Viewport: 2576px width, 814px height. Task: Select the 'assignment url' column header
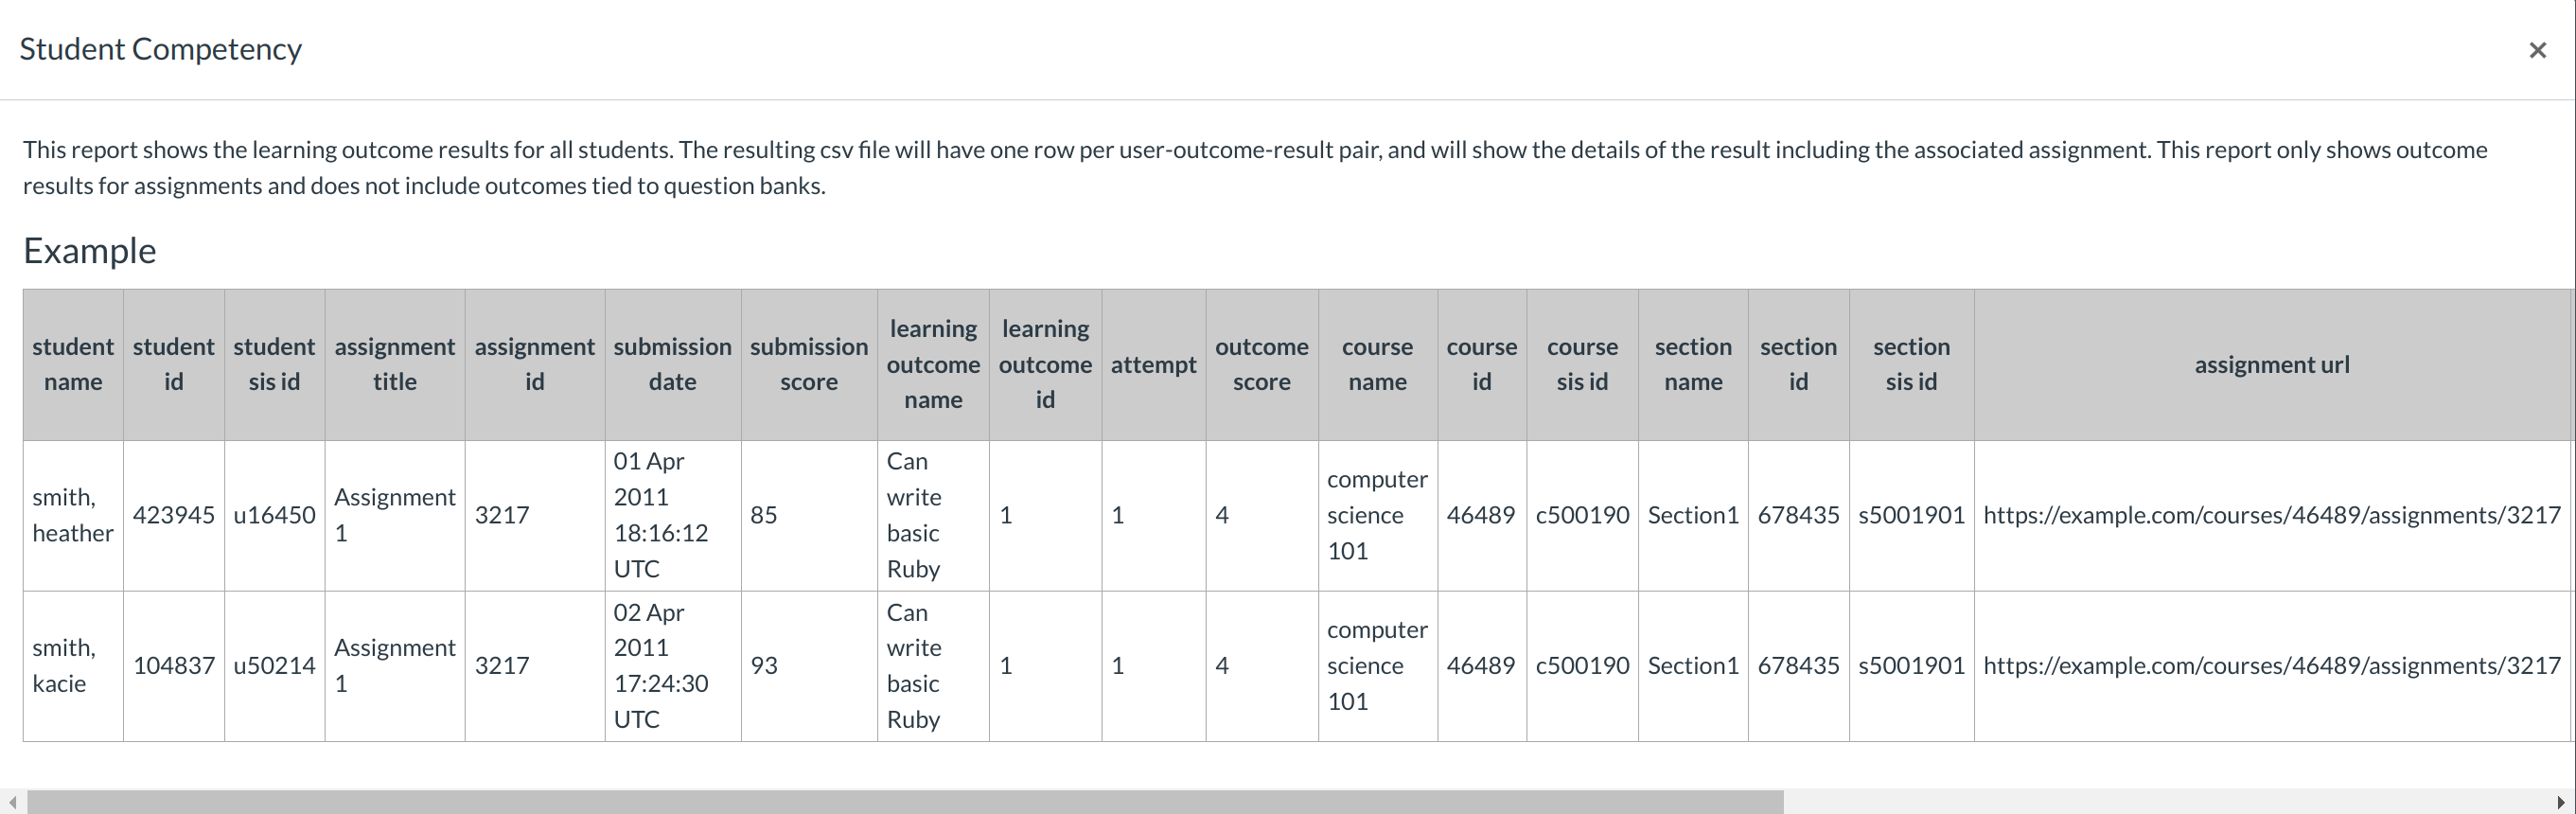pos(2271,365)
